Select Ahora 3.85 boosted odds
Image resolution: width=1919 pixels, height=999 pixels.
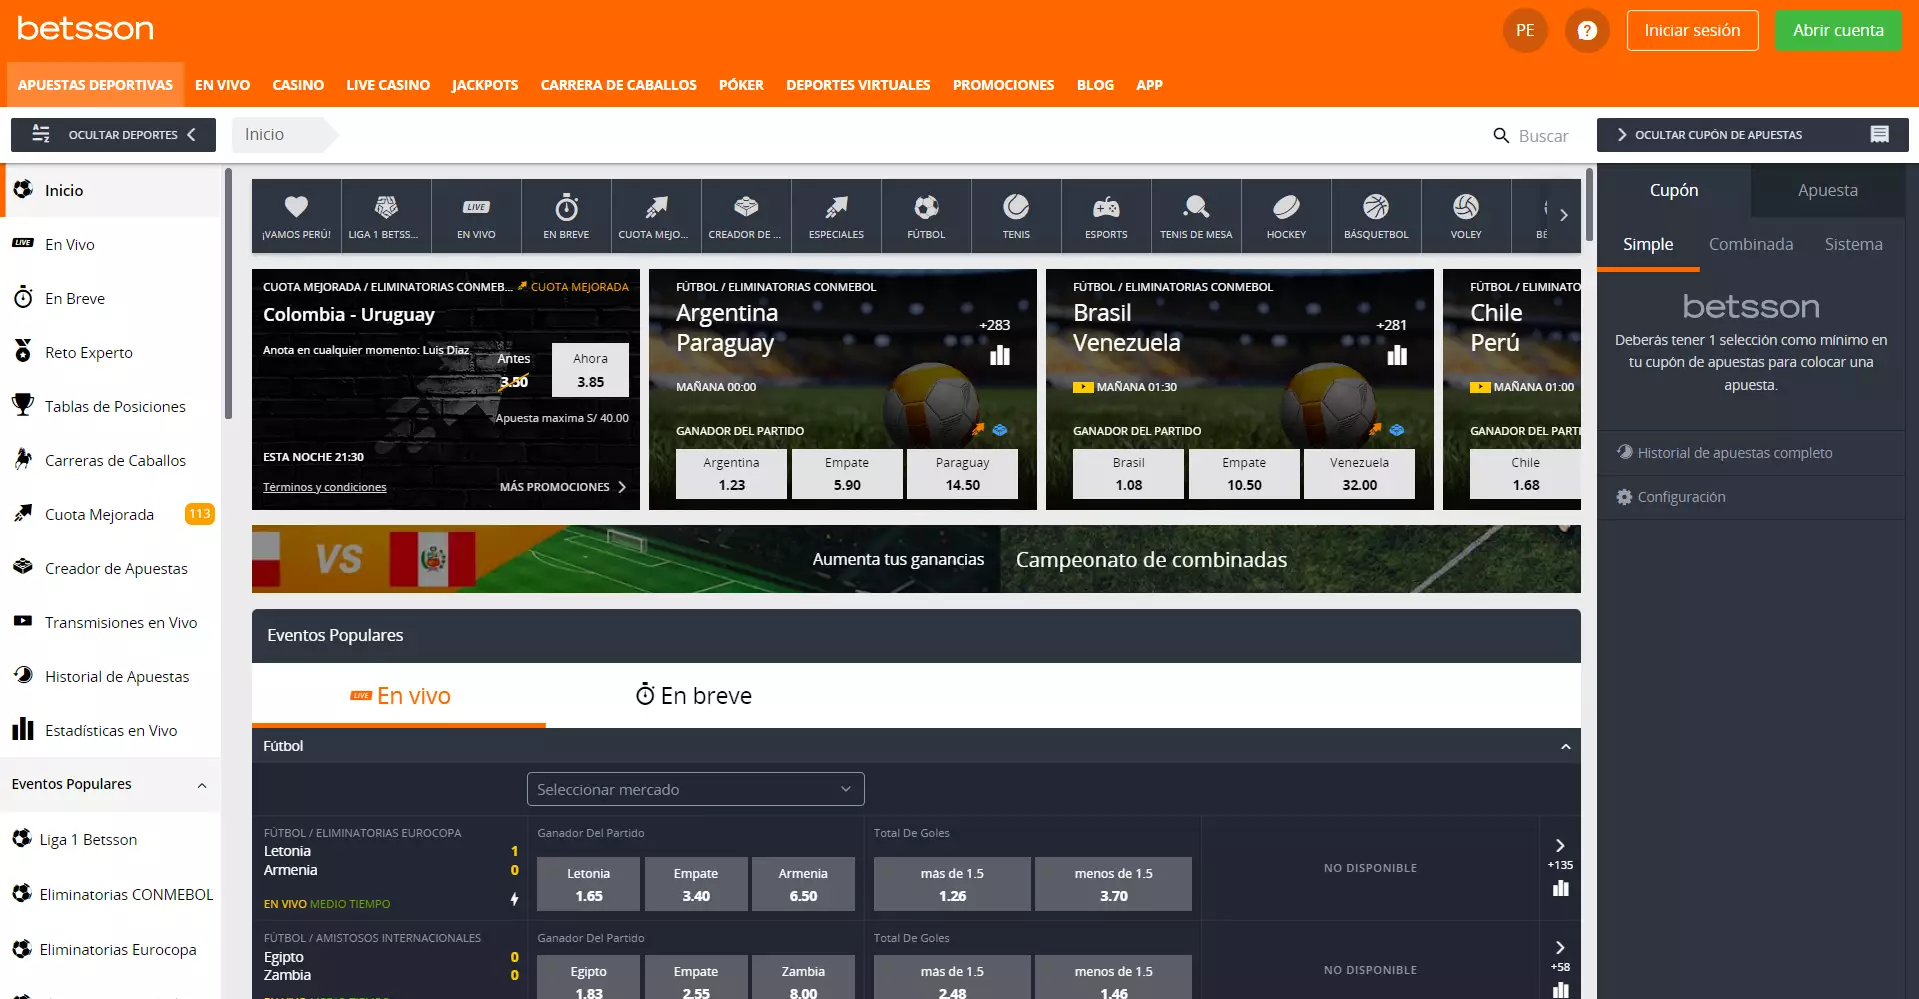590,370
